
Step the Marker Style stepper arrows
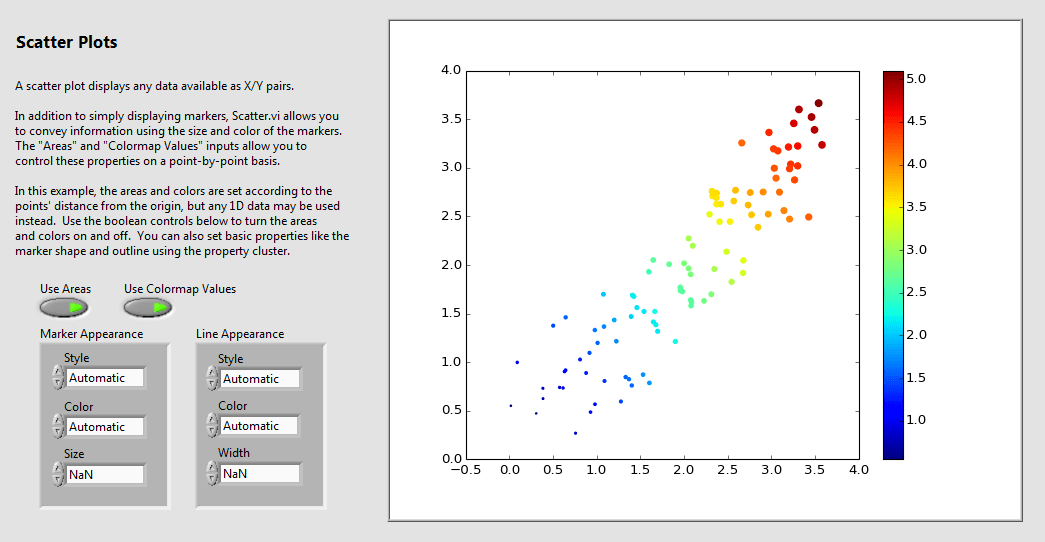(x=58, y=377)
